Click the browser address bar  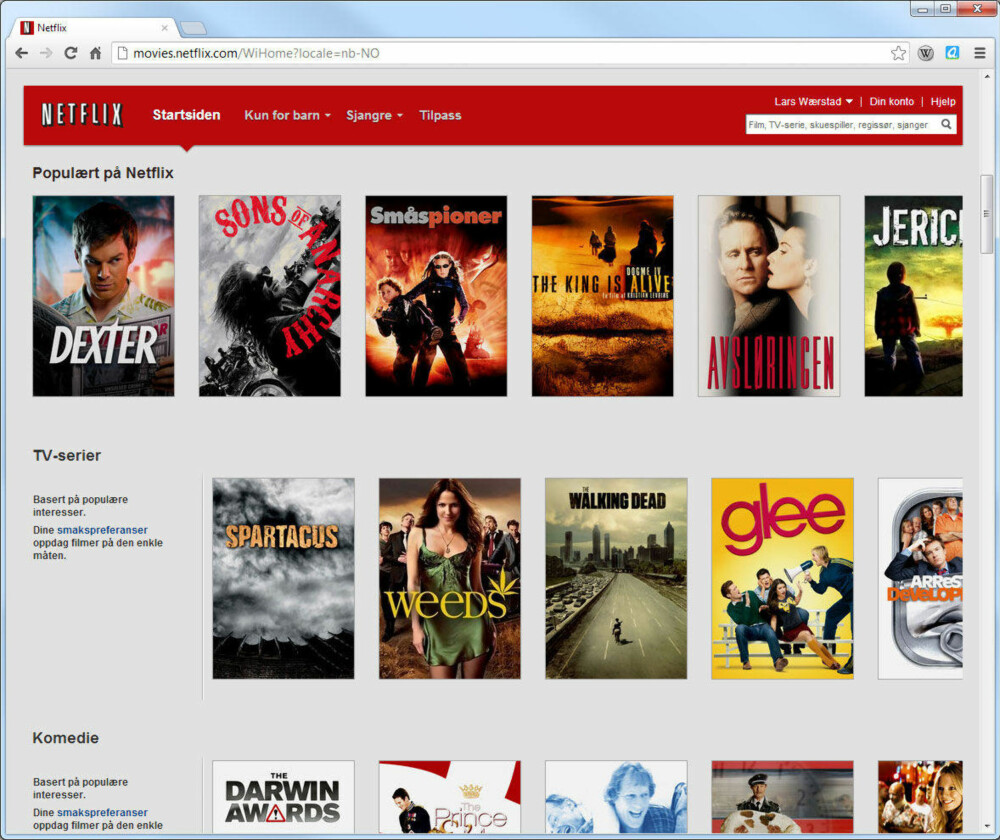click(x=508, y=54)
